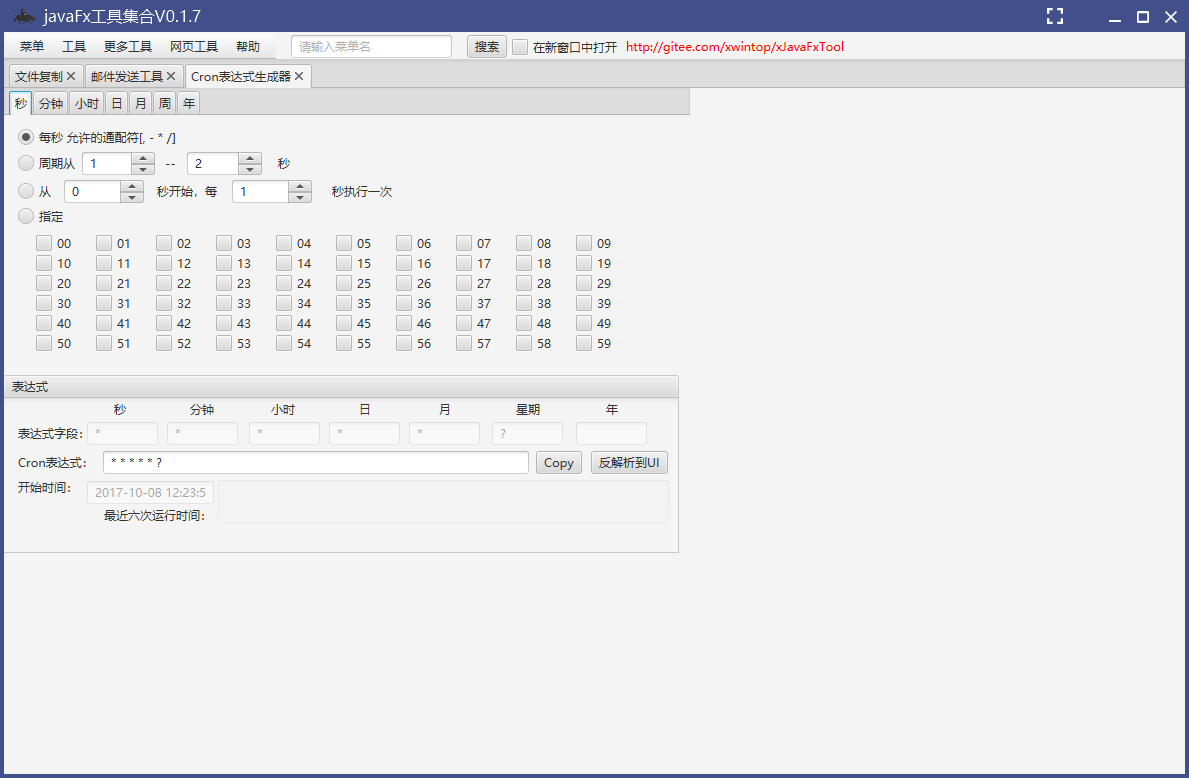The image size is (1189, 778).
Task: Check the 45 second checkbox
Action: click(344, 323)
